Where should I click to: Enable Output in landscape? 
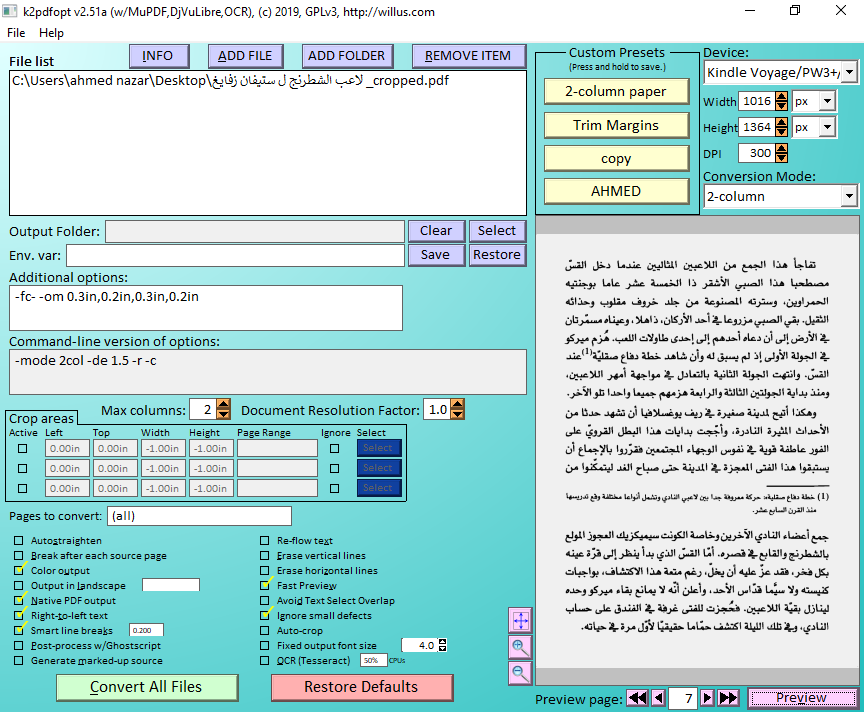(19, 585)
